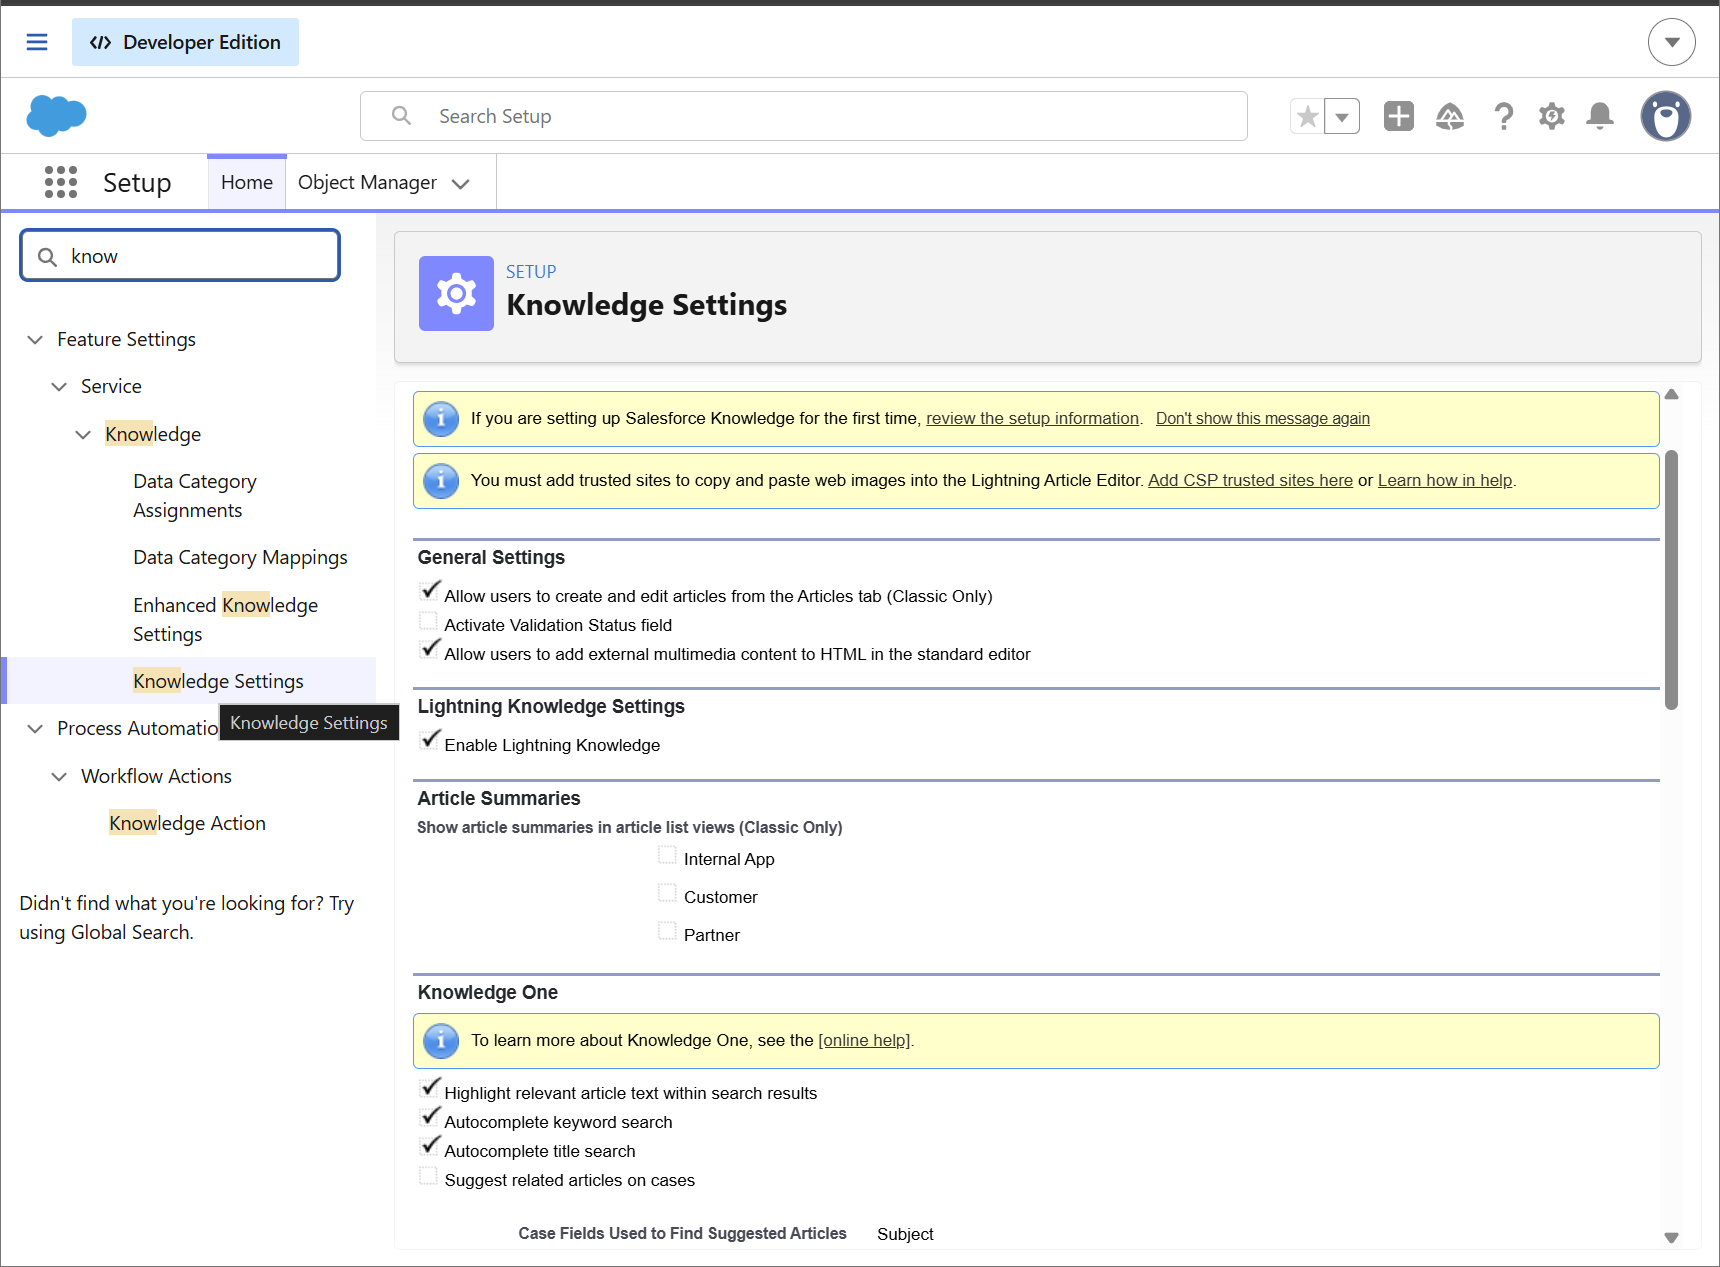
Task: Collapse the Service tree node
Action: 59,386
